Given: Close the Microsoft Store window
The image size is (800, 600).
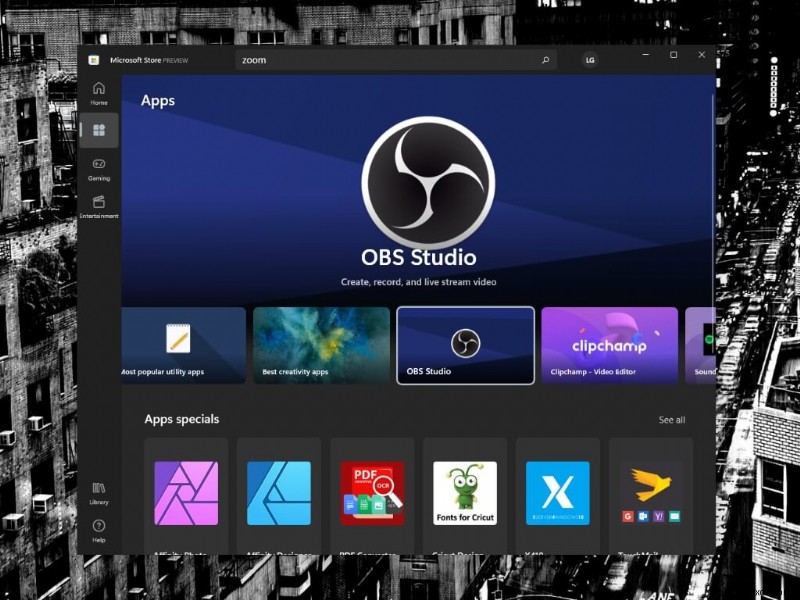Looking at the screenshot, I should 702,55.
